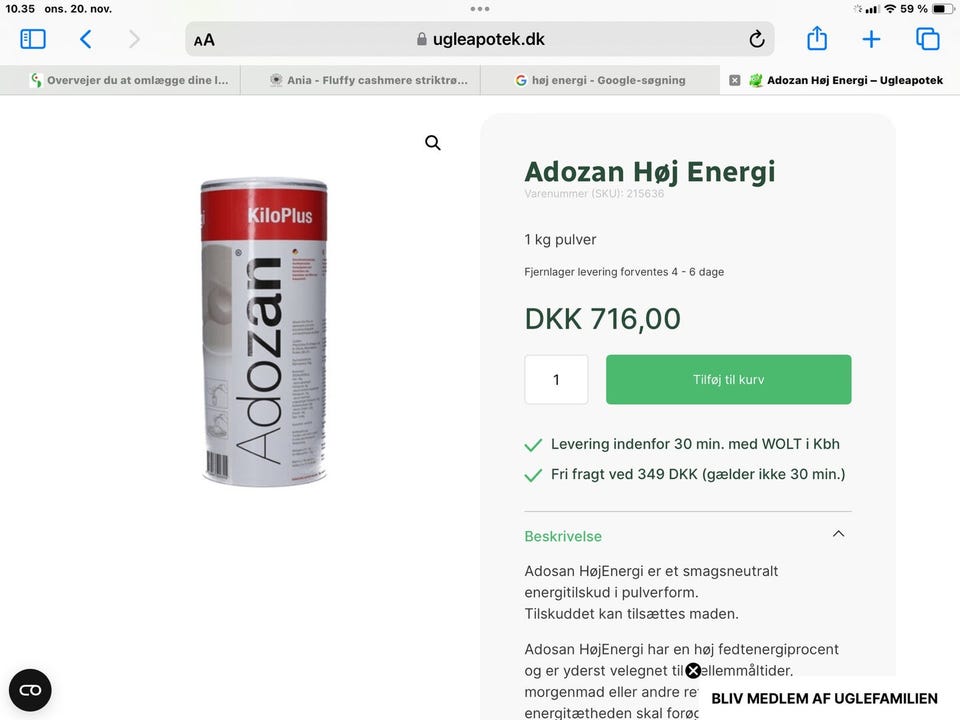Tap the Share icon in toolbar

tap(817, 39)
